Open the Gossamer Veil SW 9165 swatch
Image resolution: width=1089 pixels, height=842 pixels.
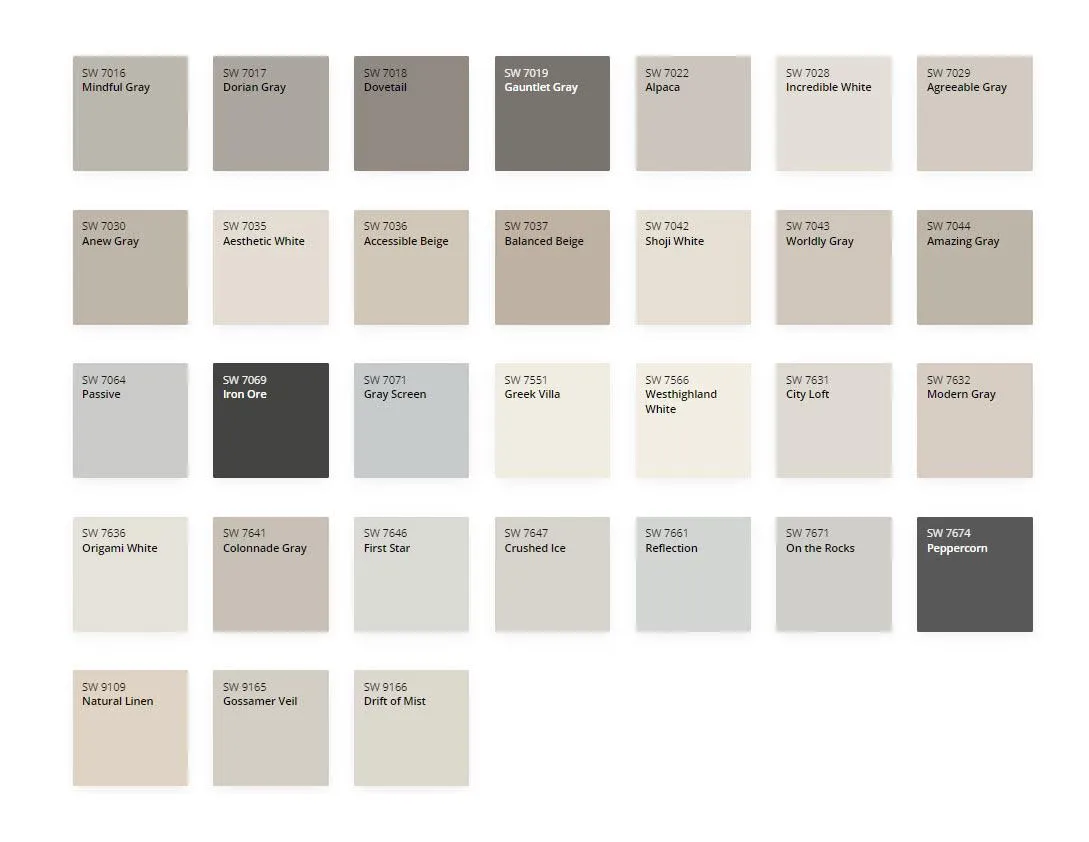(x=271, y=728)
